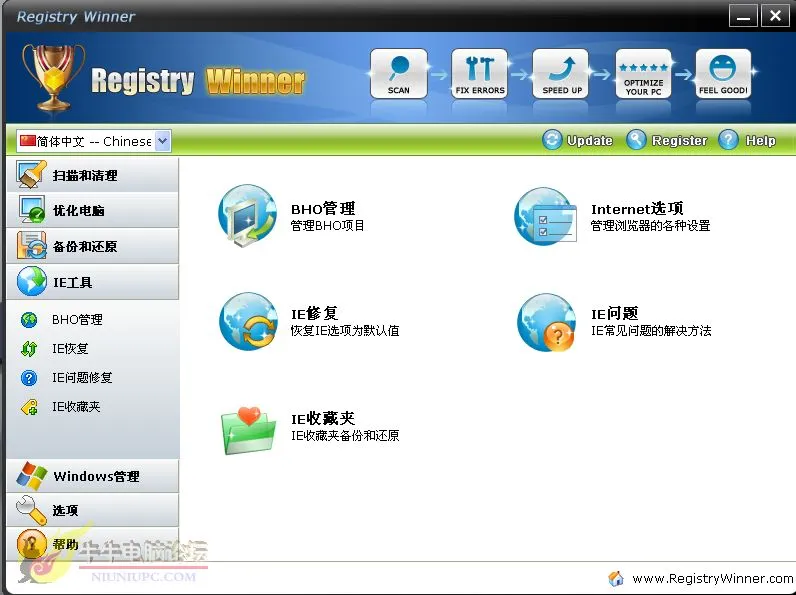
Task: Select BHO管理 in the sidebar list
Action: pyautogui.click(x=77, y=319)
